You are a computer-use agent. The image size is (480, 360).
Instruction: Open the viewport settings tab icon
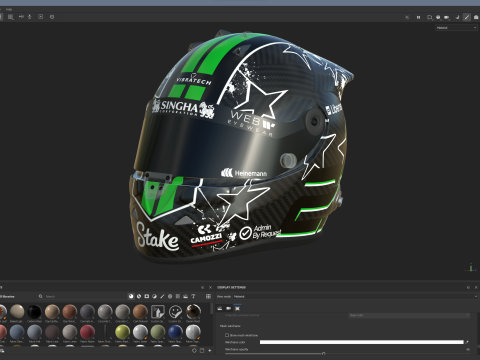pos(237,308)
